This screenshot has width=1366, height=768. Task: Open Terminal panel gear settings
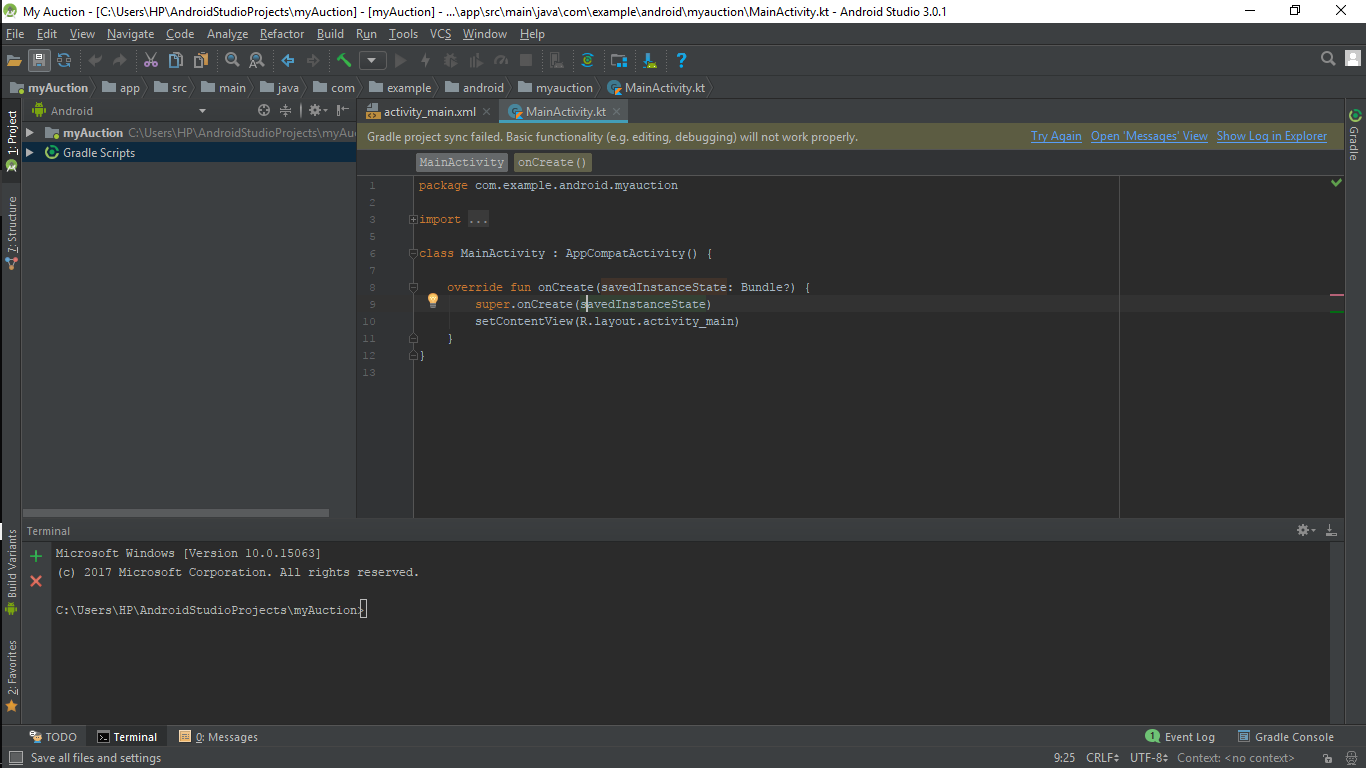1305,530
